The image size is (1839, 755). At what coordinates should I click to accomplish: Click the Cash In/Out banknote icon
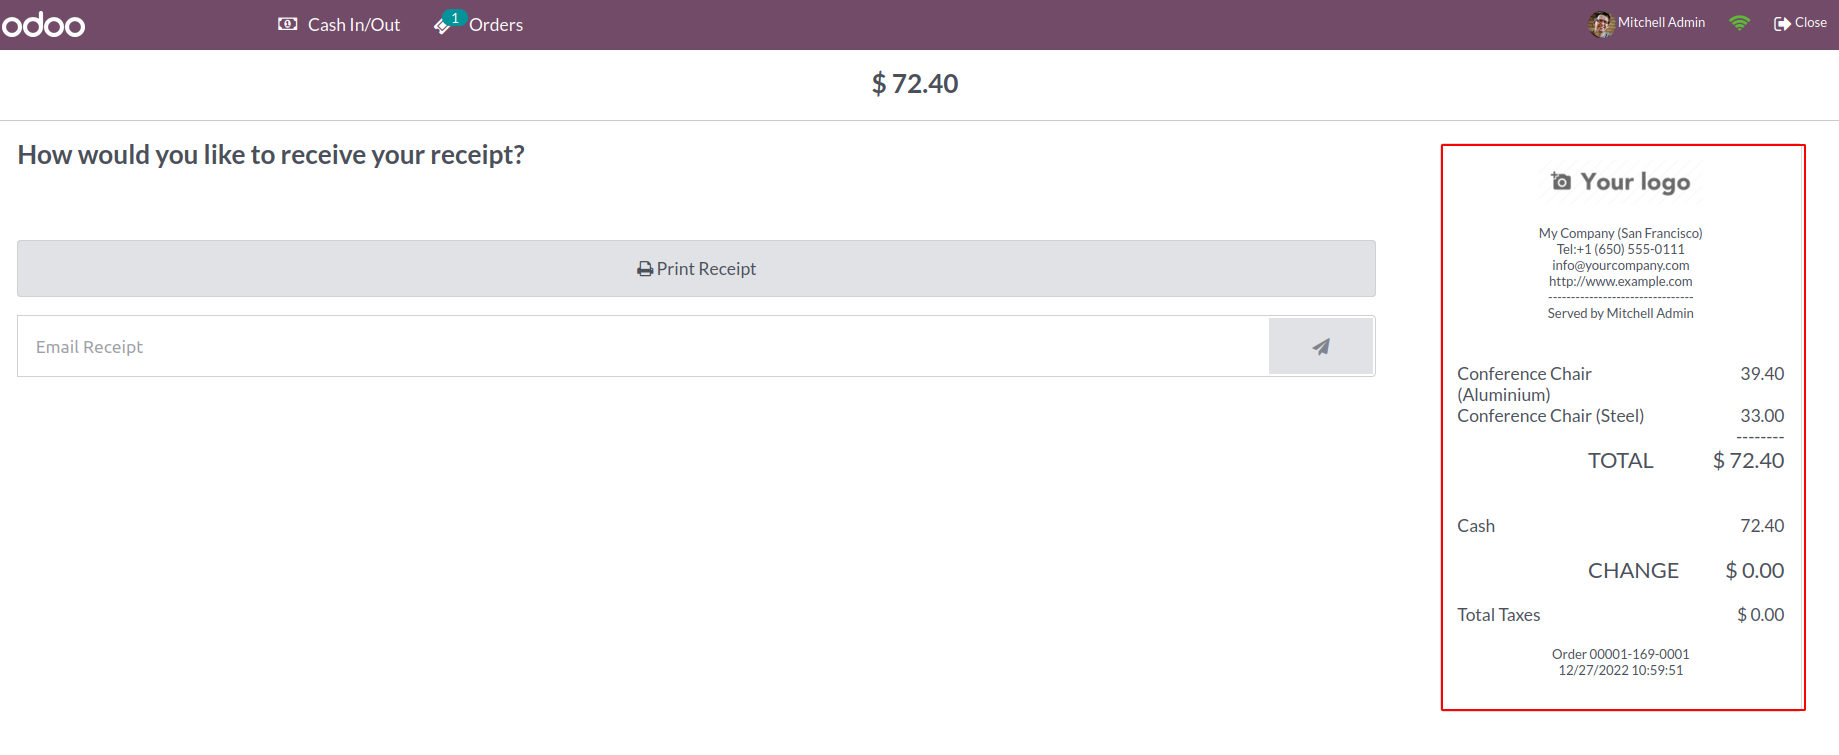pyautogui.click(x=287, y=24)
